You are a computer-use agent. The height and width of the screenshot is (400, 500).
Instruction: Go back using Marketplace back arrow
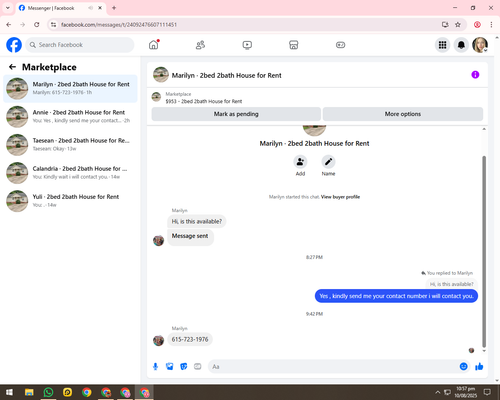pos(12,67)
